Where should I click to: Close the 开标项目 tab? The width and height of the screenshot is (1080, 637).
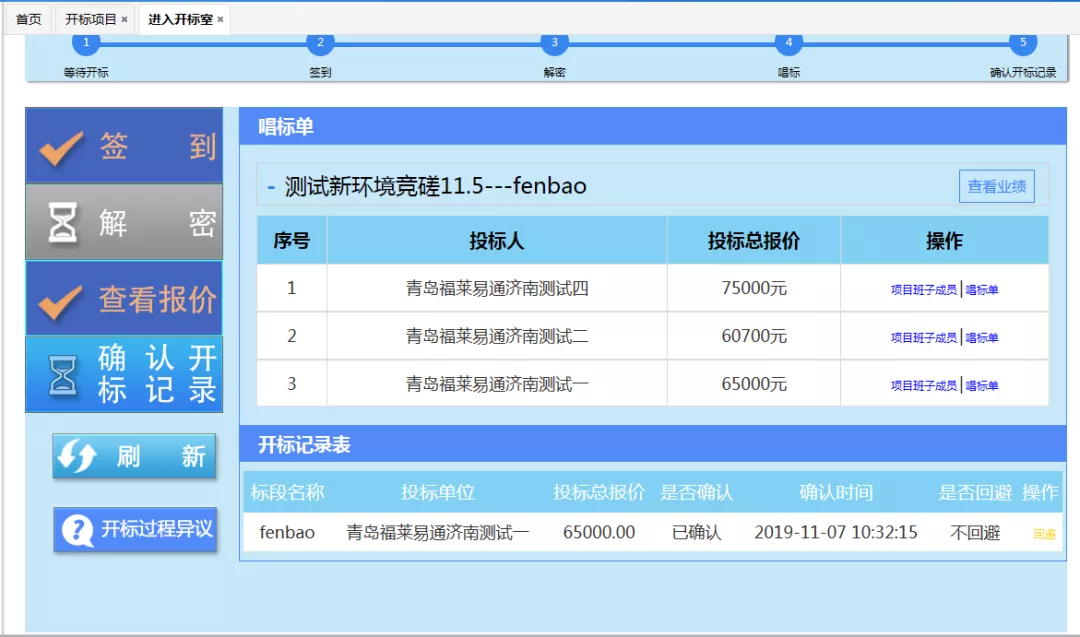(x=124, y=19)
